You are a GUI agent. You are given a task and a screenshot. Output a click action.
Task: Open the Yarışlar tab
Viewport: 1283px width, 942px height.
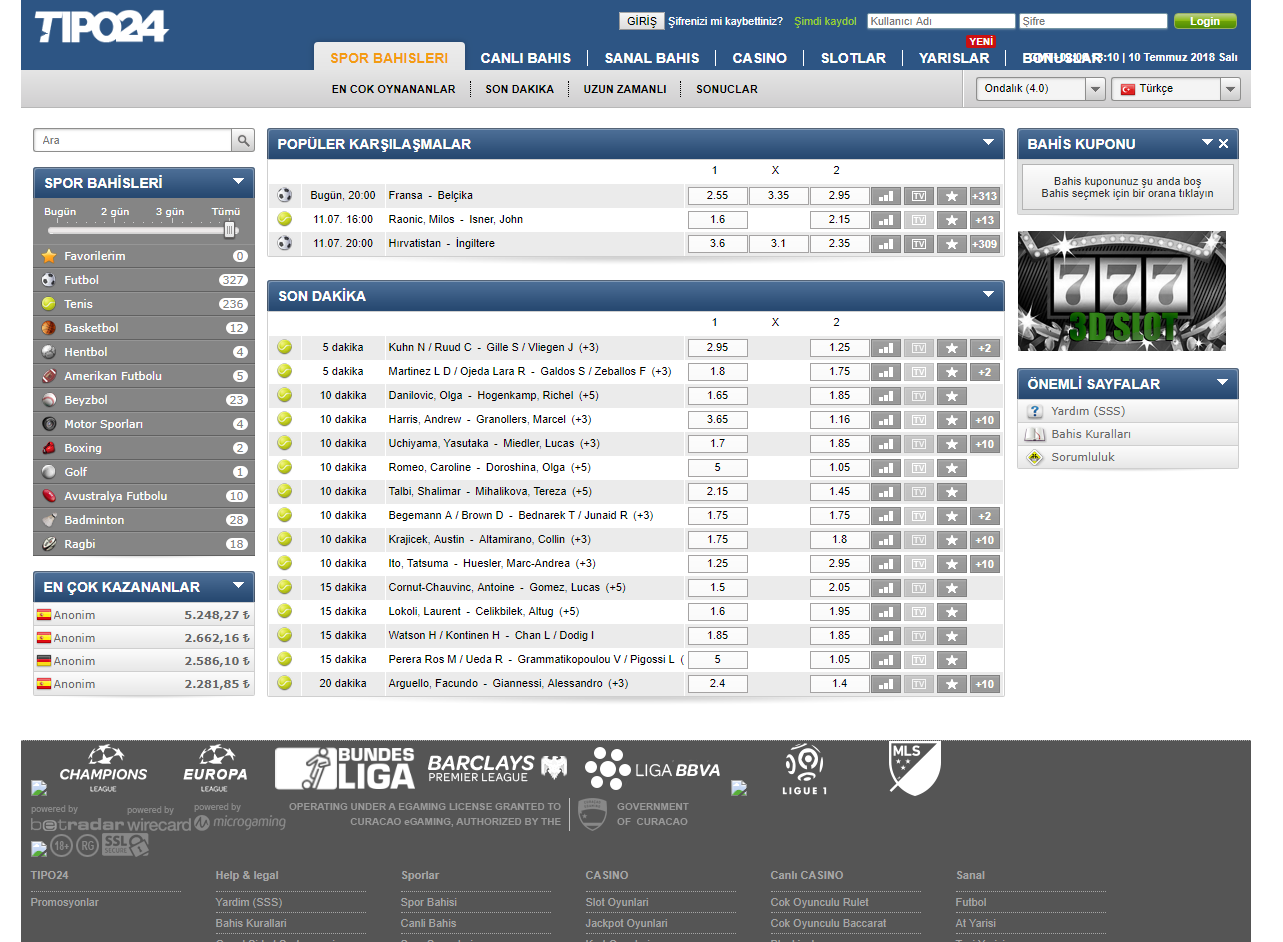tap(954, 58)
